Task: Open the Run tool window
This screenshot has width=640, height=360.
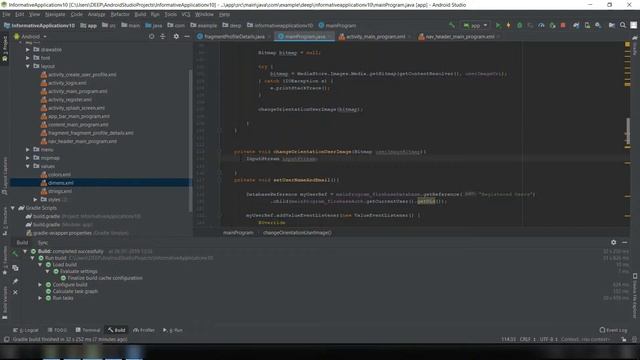Action: tap(173, 330)
